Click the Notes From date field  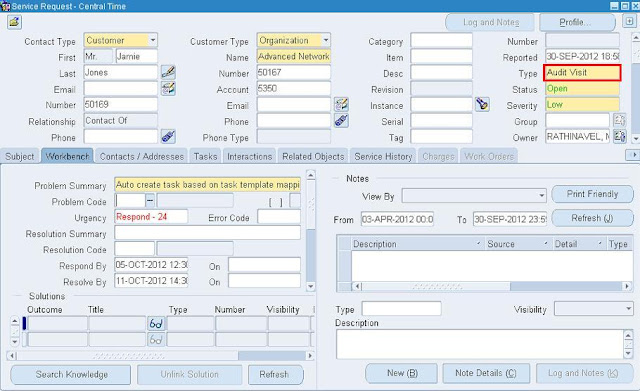click(397, 219)
